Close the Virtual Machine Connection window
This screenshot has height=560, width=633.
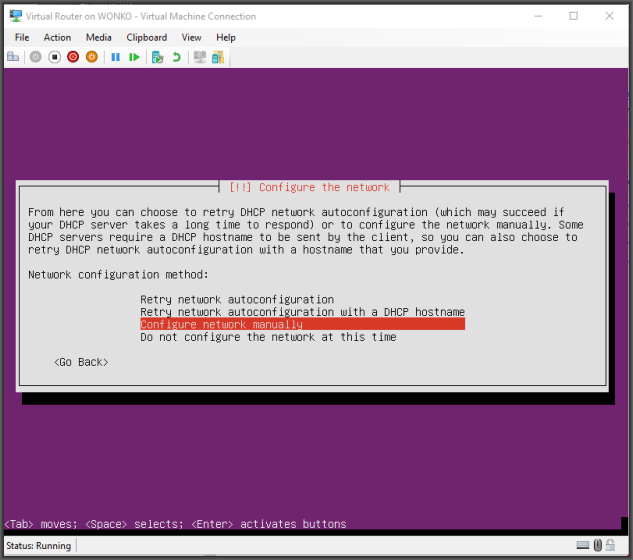(x=609, y=16)
